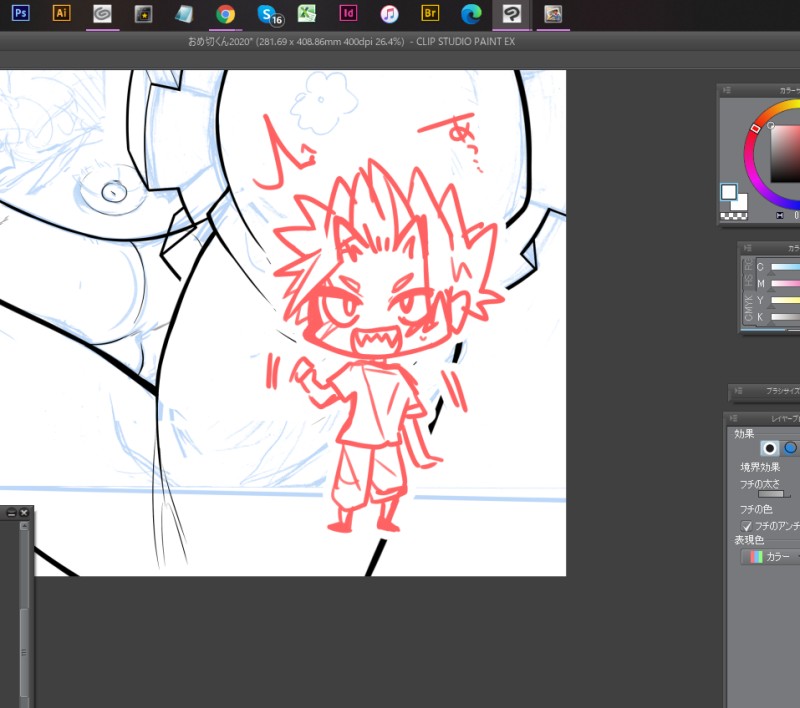The height and width of the screenshot is (708, 800).
Task: Open the film-star media app in taskbar
Action: pyautogui.click(x=143, y=14)
